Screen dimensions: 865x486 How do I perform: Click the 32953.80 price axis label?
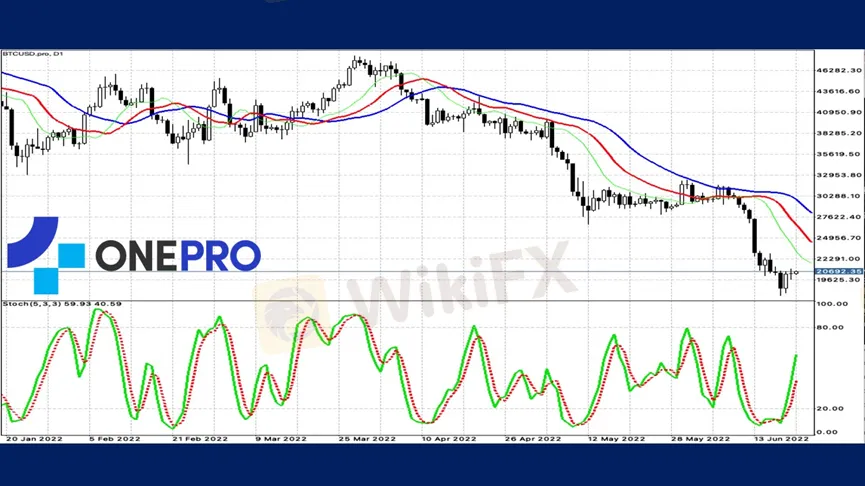point(836,175)
